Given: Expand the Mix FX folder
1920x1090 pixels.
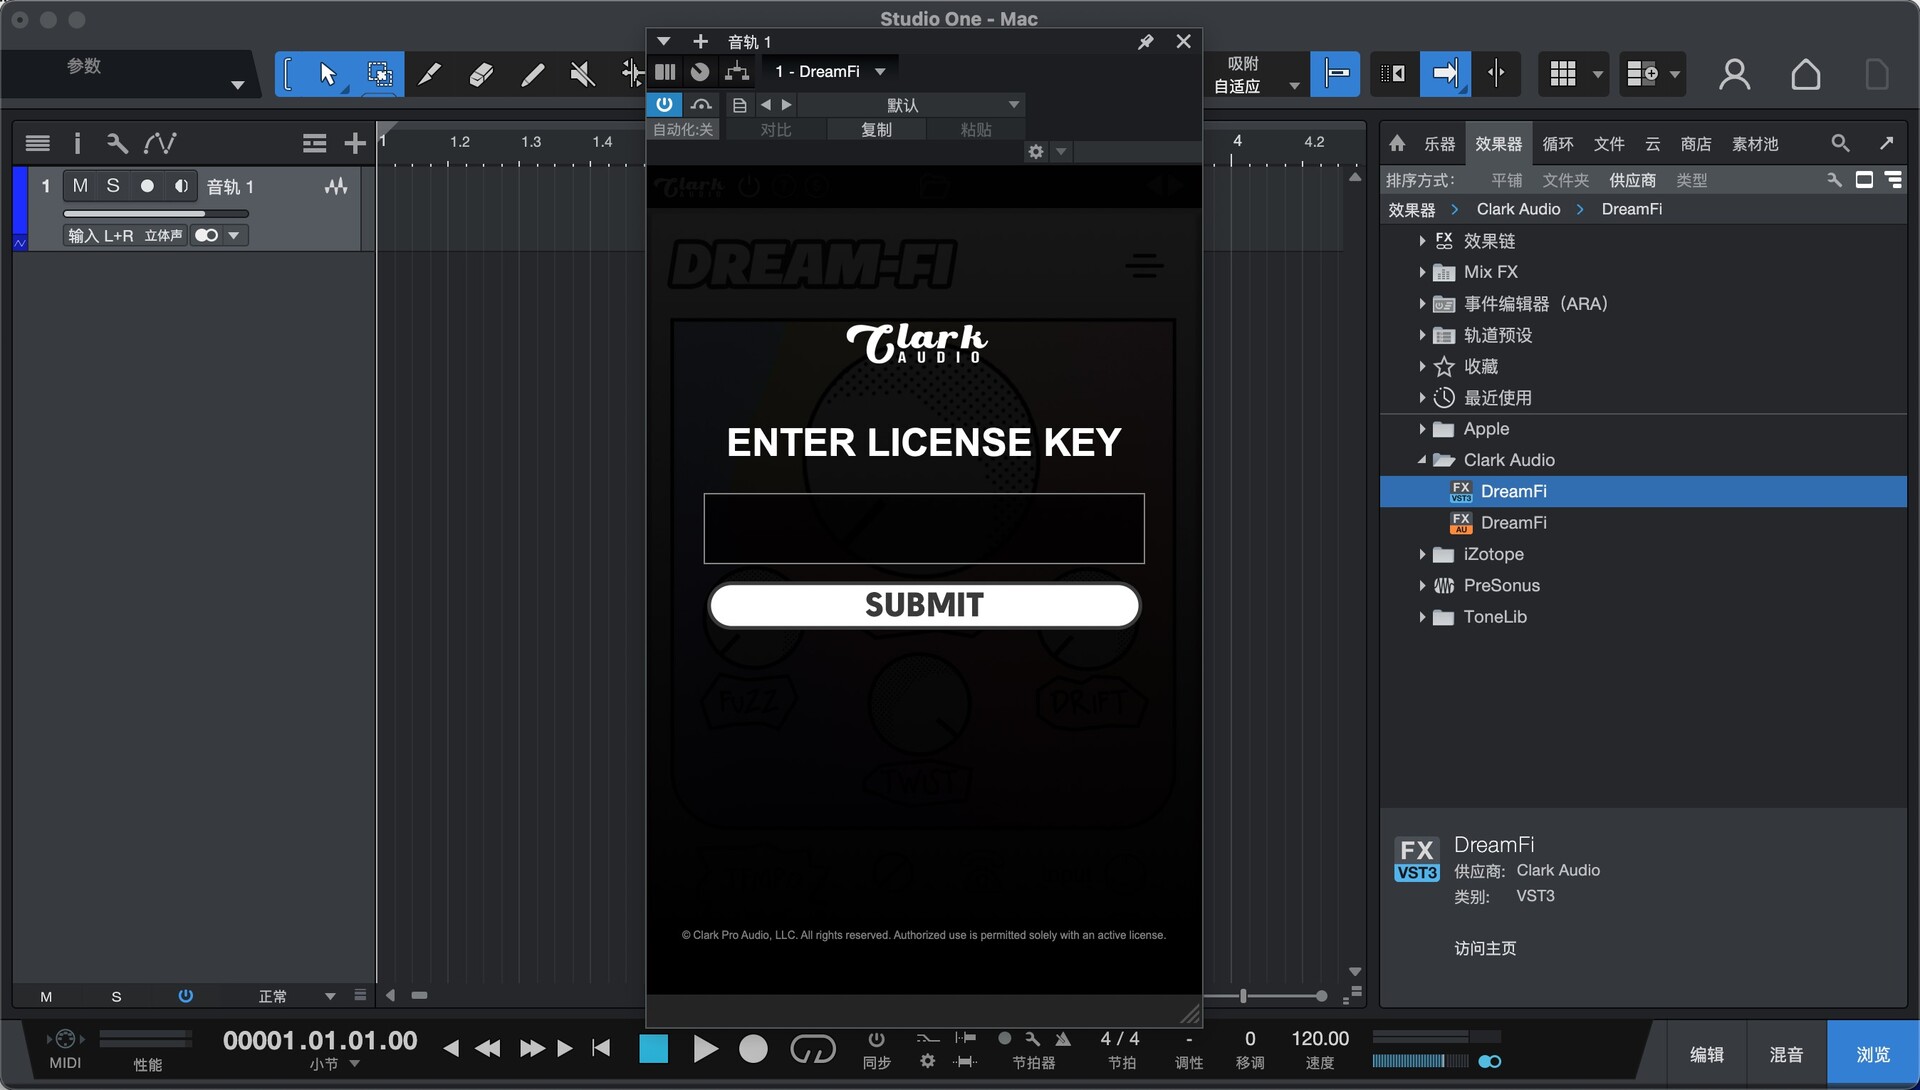Looking at the screenshot, I should coord(1421,272).
